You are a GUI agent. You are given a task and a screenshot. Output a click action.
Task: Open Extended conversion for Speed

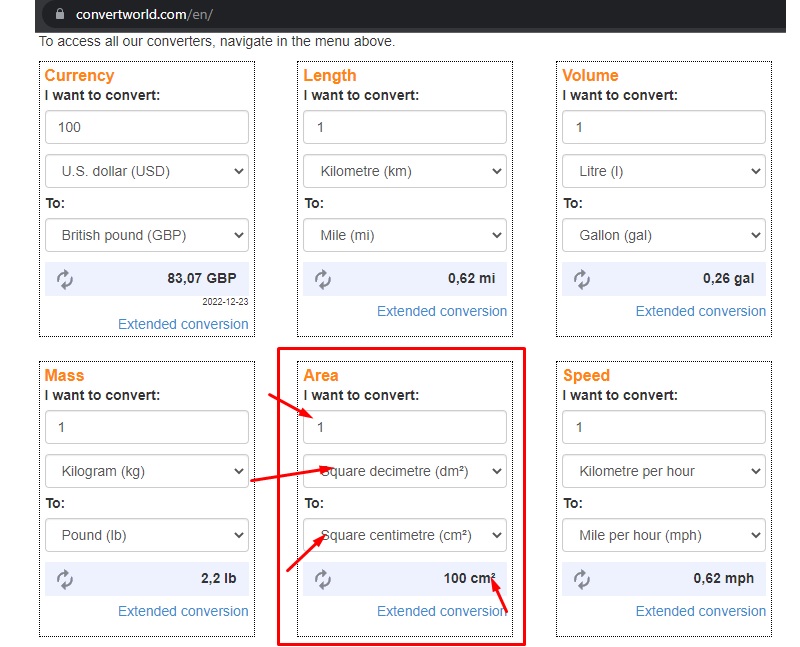coord(701,611)
